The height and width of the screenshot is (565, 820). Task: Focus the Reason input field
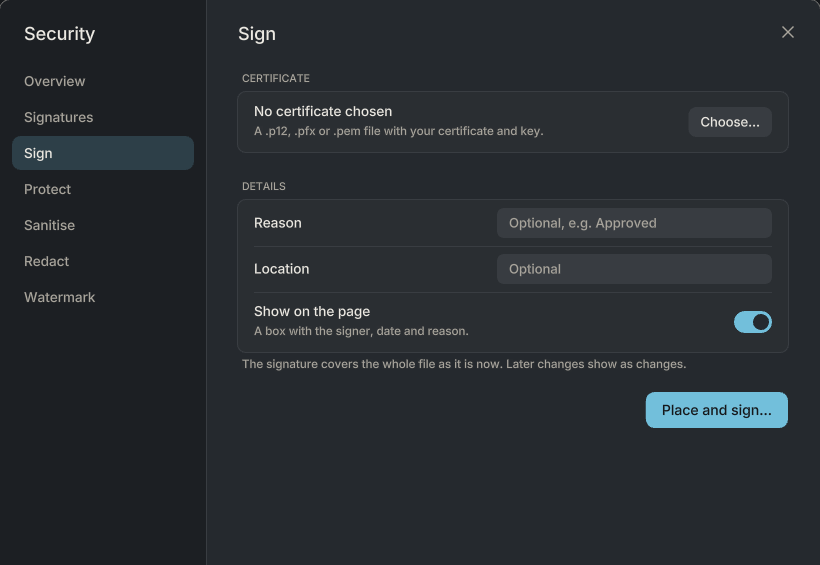634,223
